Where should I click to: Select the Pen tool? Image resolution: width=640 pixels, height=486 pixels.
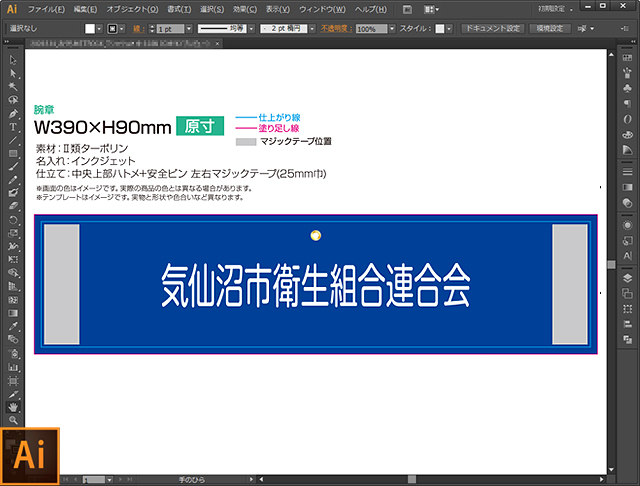(x=13, y=113)
